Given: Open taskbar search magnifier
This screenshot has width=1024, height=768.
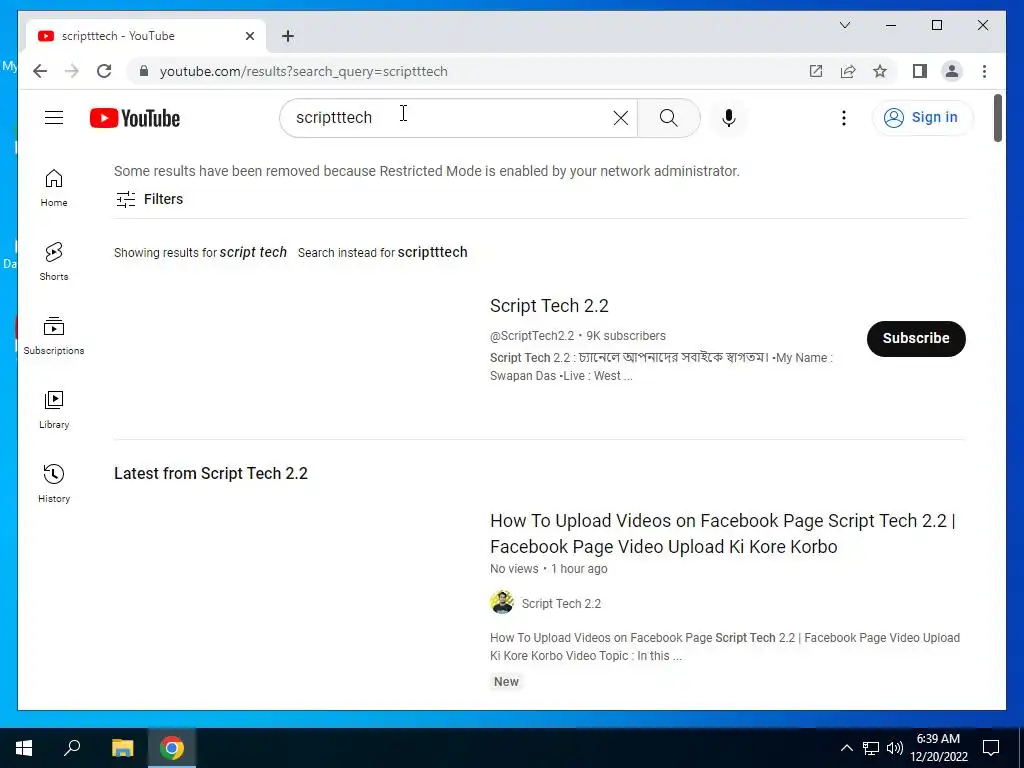Looking at the screenshot, I should tap(72, 748).
